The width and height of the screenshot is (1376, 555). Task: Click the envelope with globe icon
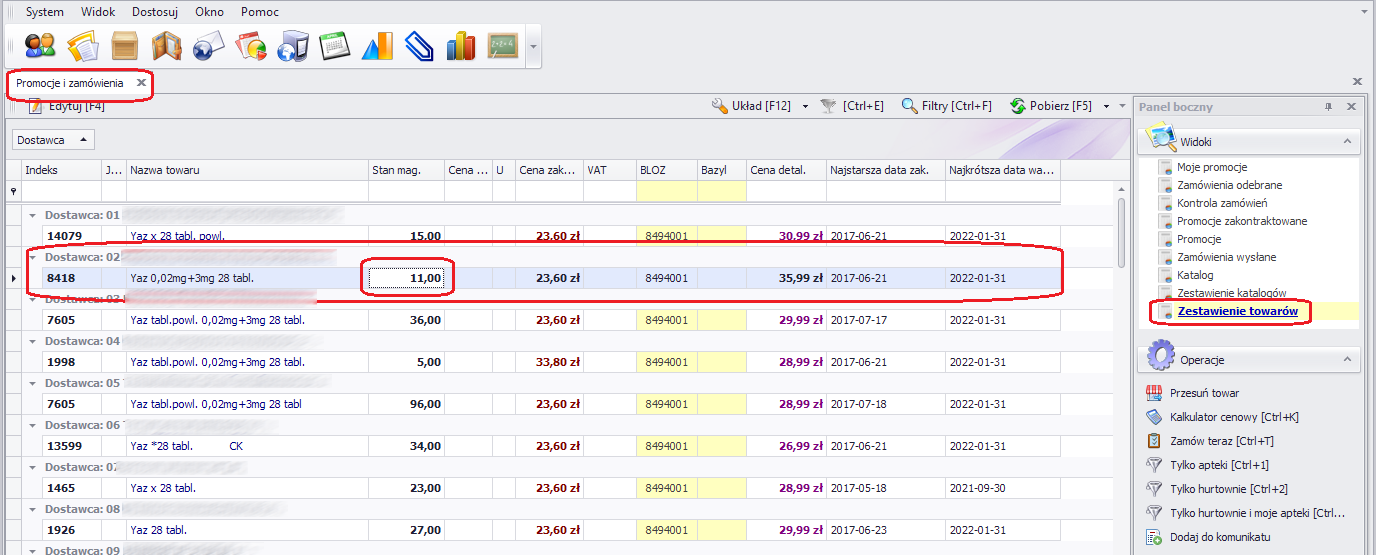[208, 46]
